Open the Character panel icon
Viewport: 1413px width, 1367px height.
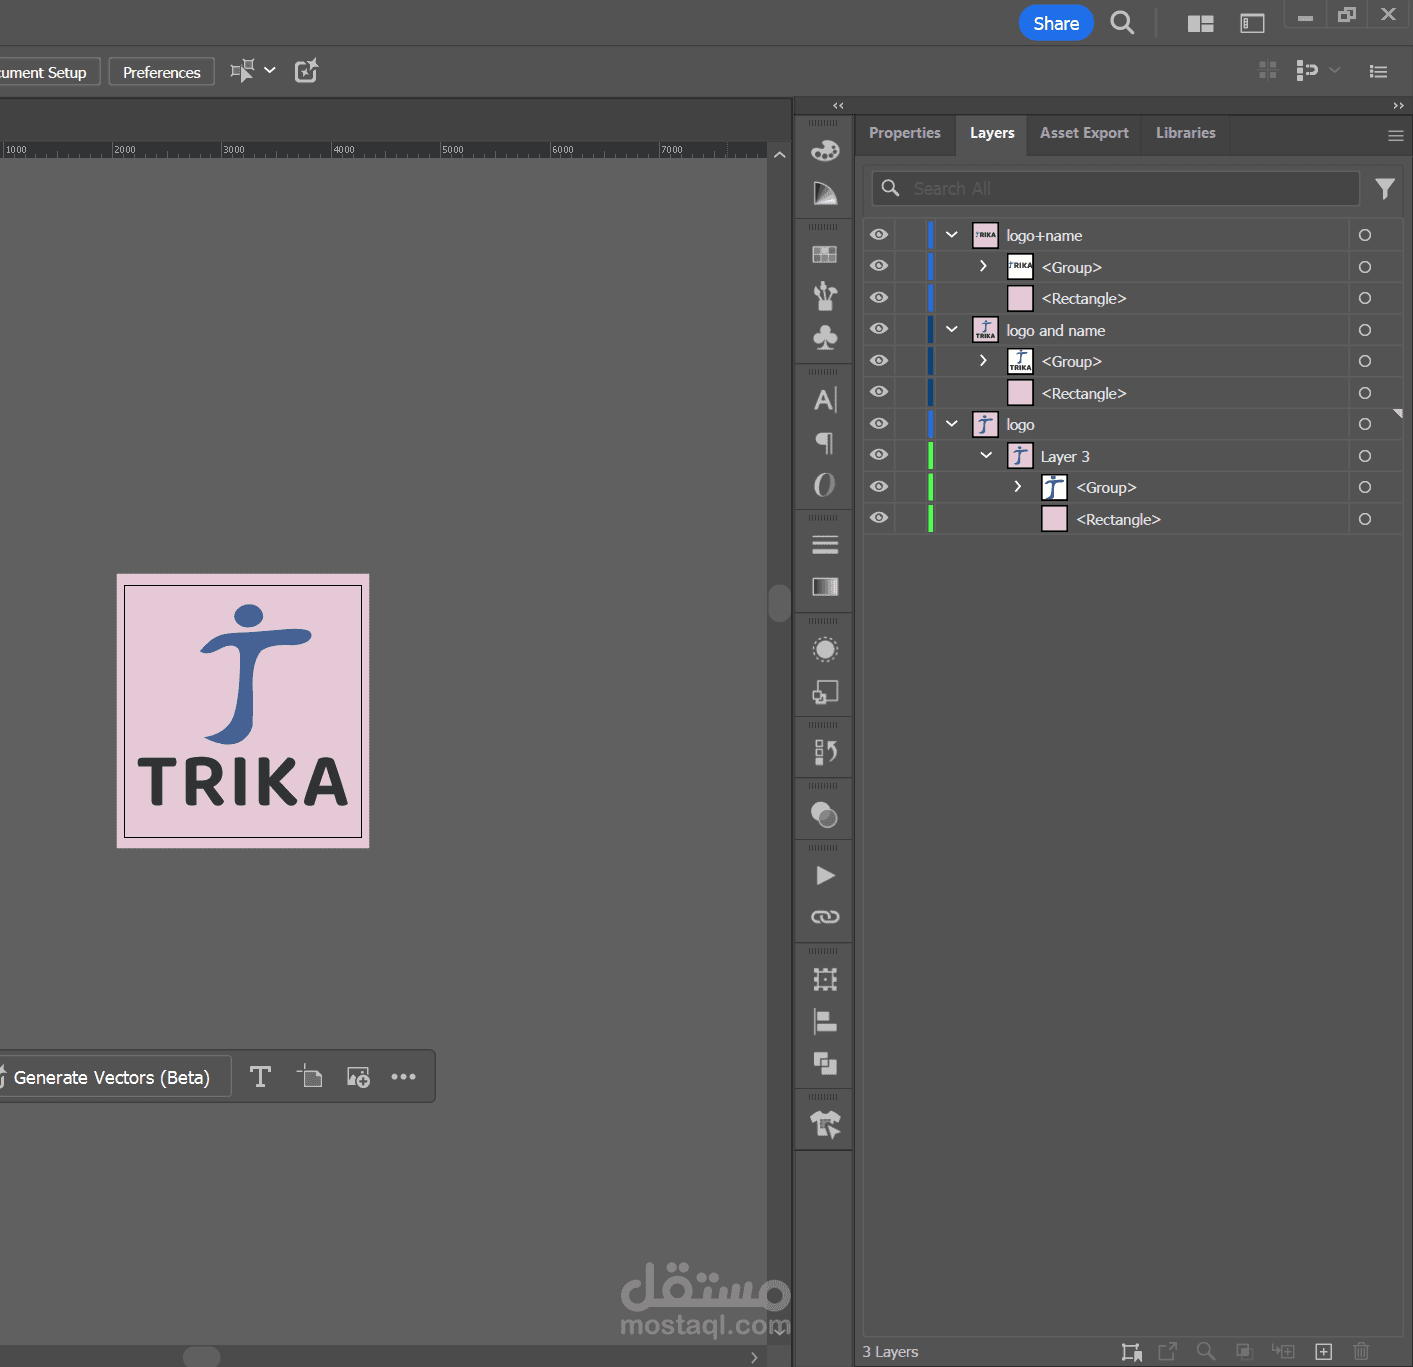click(825, 400)
